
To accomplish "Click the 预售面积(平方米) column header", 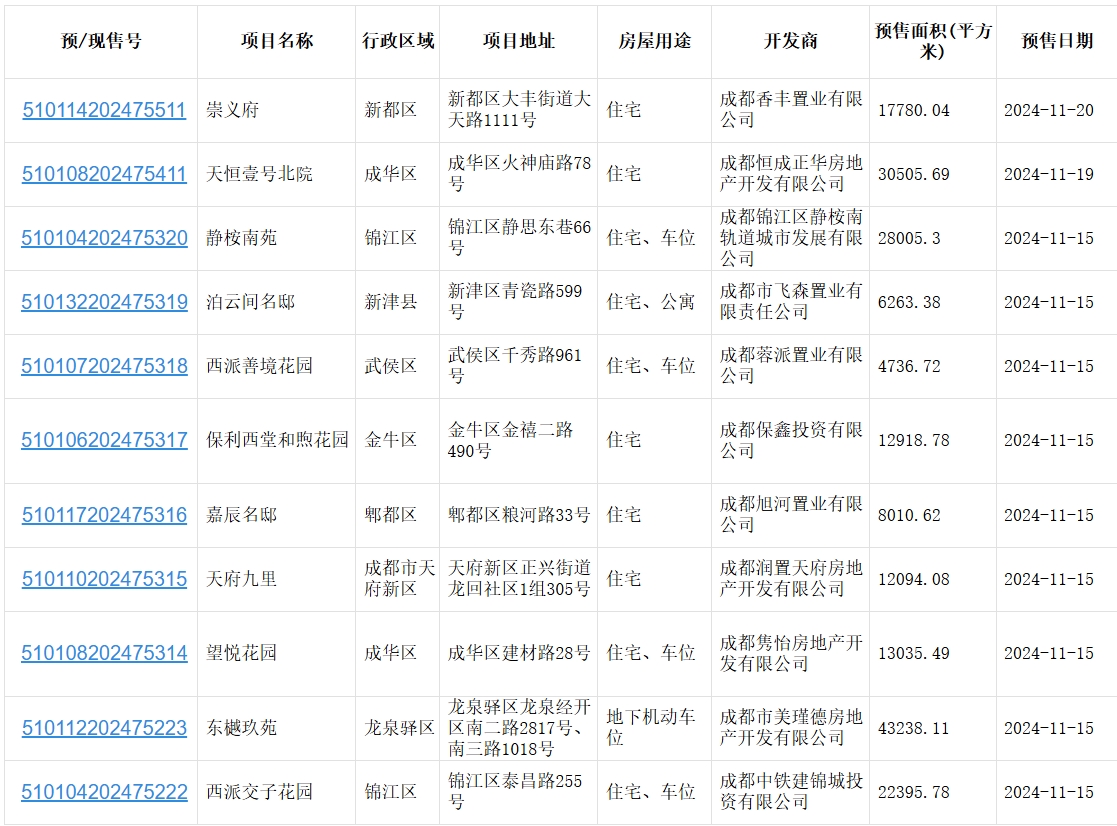I will click(x=933, y=41).
